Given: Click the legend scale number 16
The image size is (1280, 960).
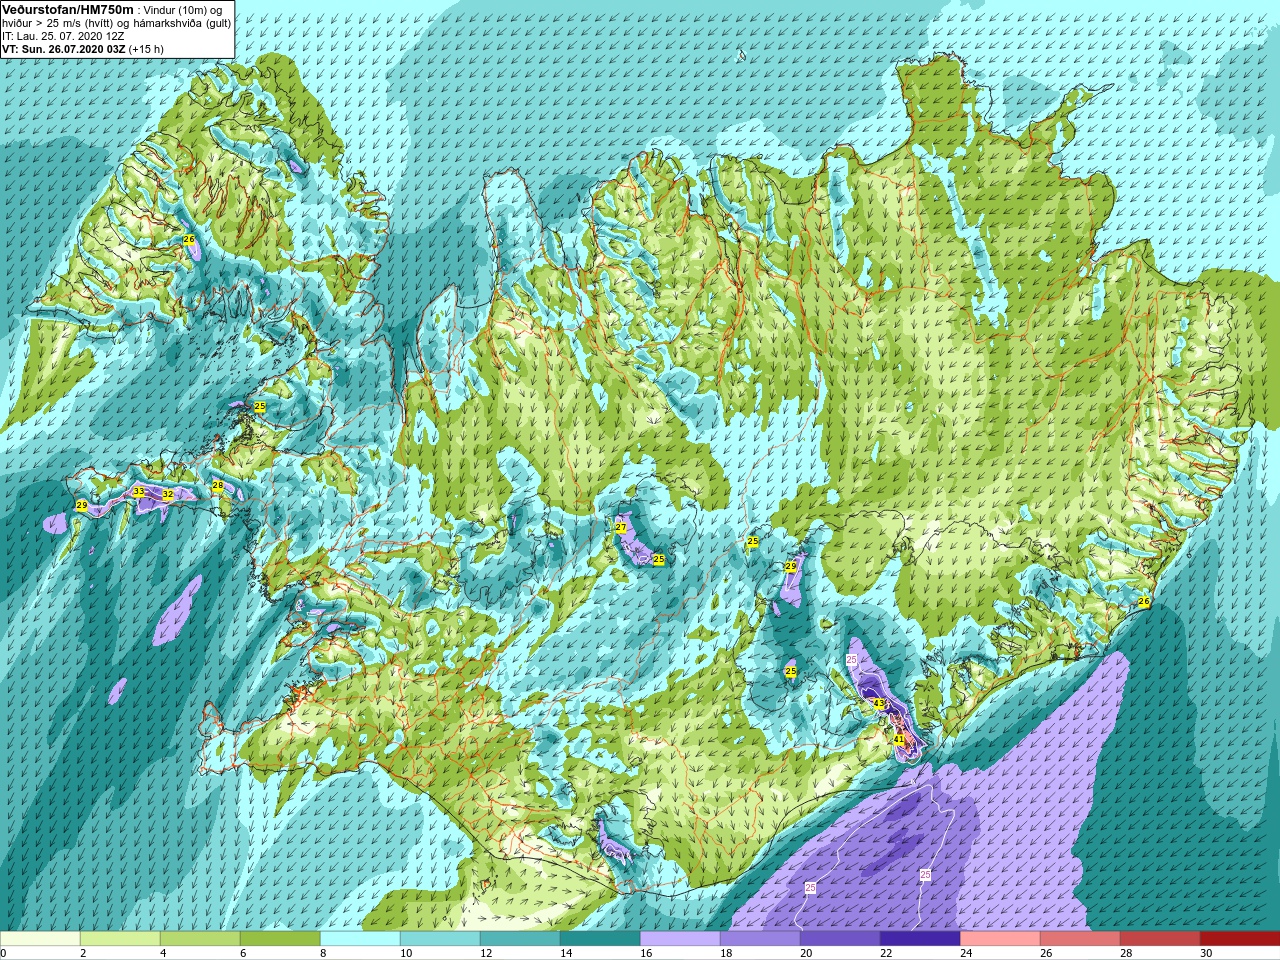Looking at the screenshot, I should 646,953.
